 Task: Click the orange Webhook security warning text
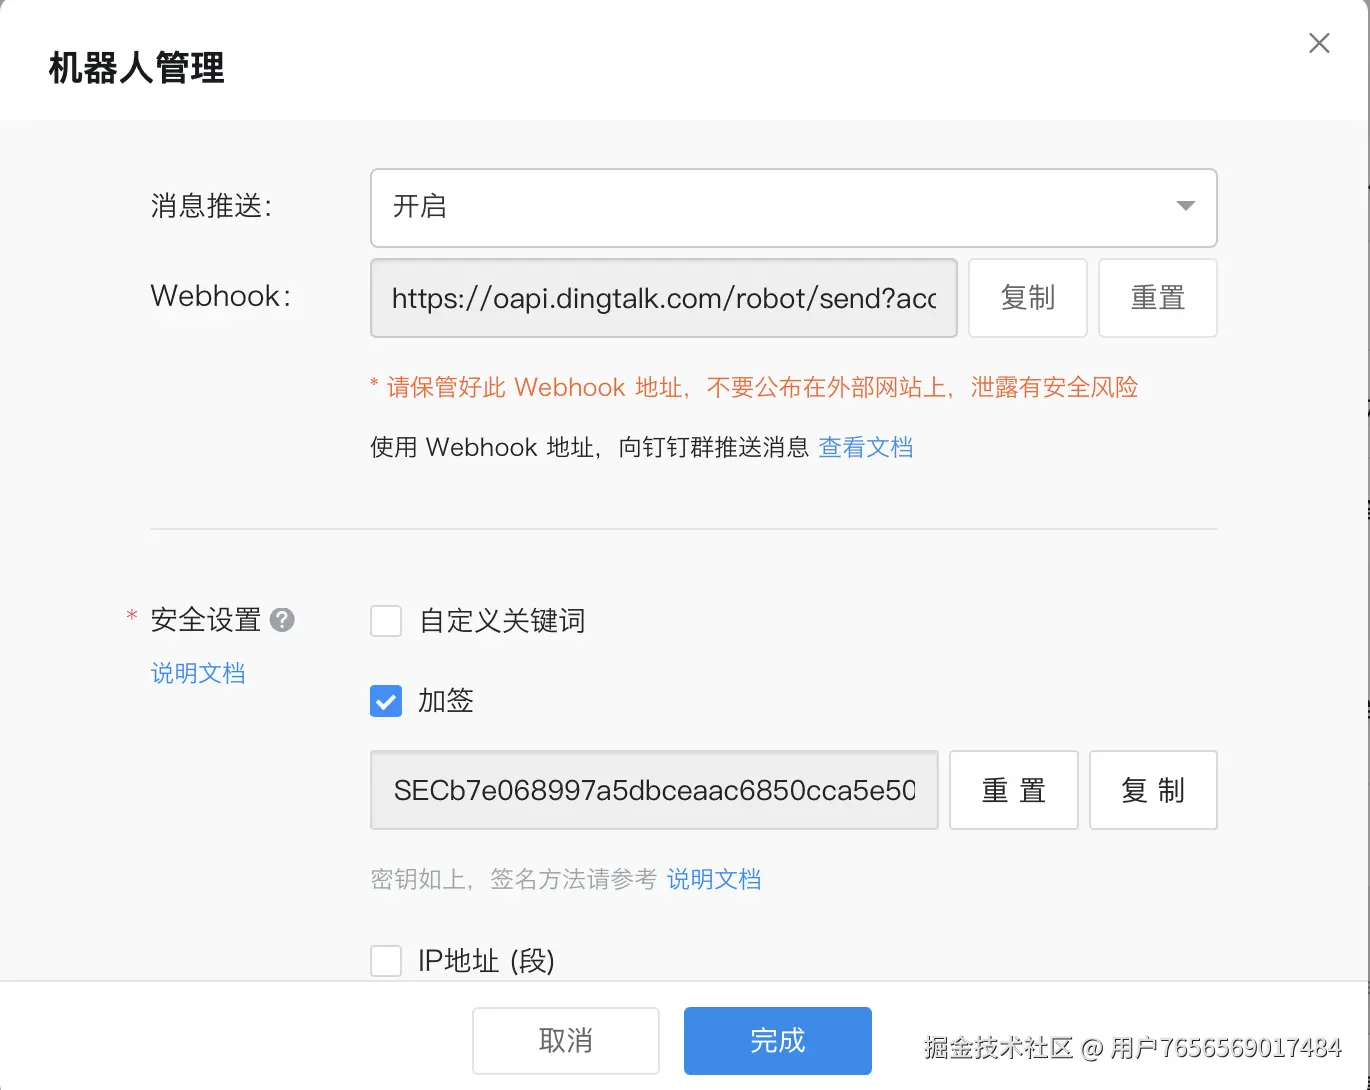coord(754,387)
